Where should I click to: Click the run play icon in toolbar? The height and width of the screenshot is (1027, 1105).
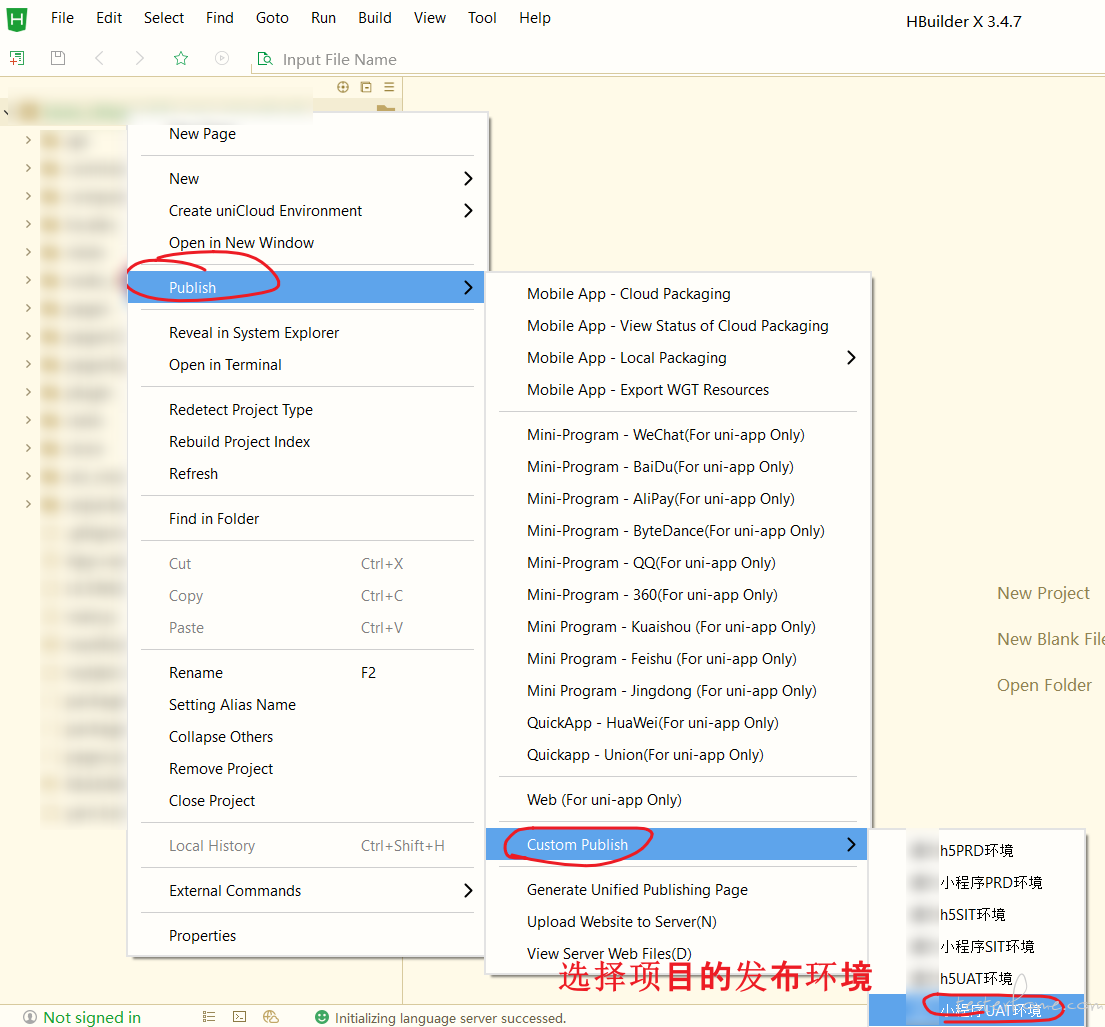222,59
